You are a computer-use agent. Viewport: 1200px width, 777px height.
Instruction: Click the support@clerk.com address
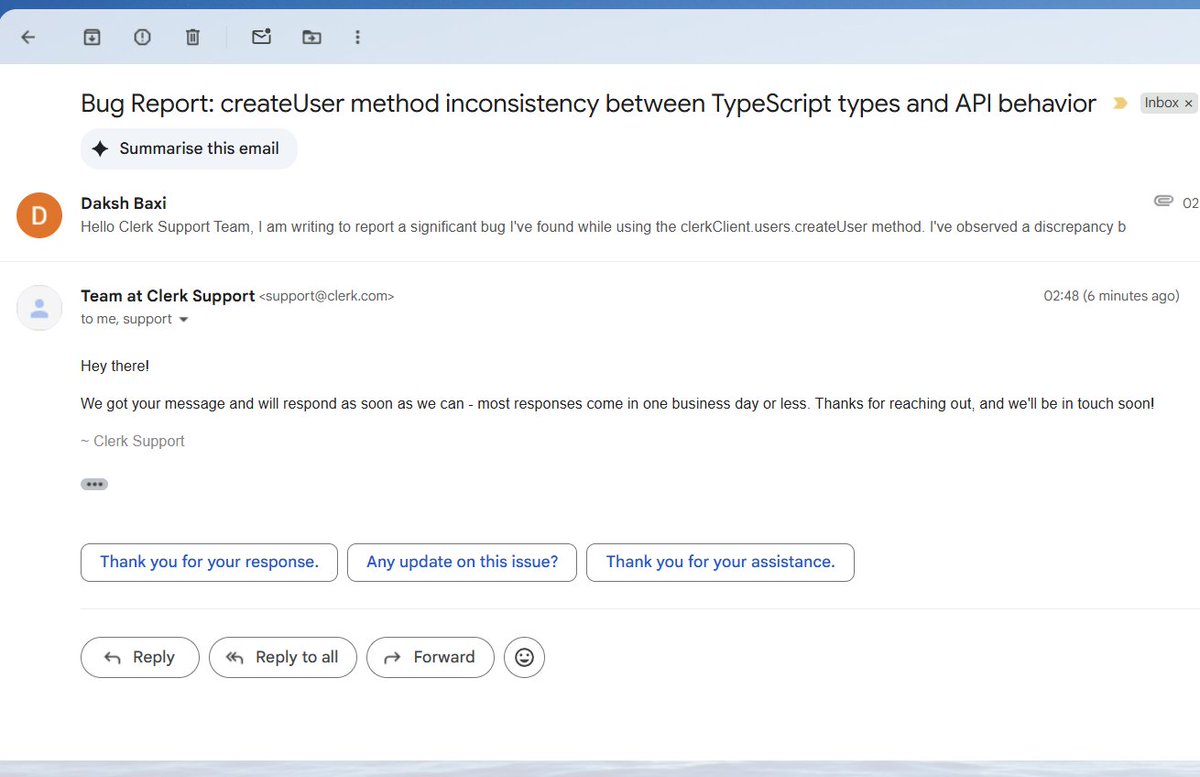pyautogui.click(x=327, y=296)
